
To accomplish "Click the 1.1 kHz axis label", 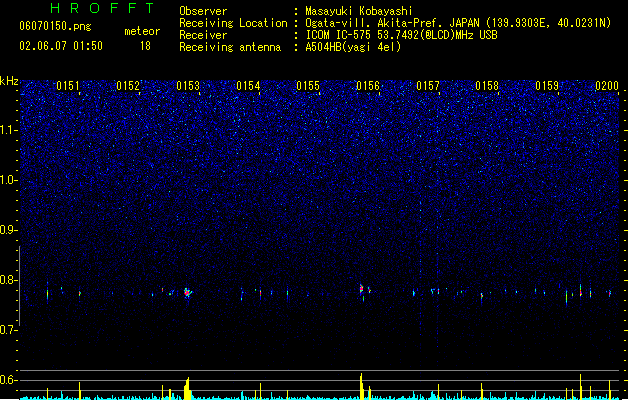I will 9,130.
